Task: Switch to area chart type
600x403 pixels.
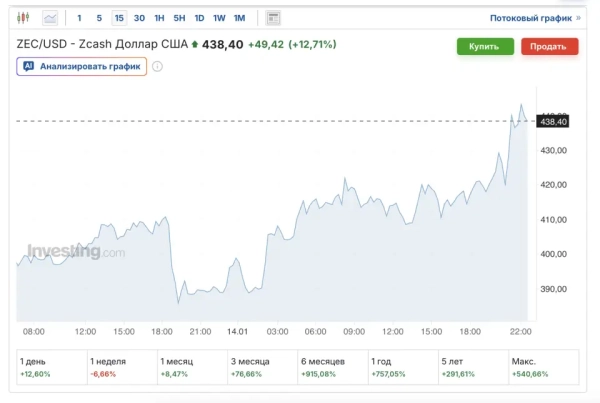Action: [x=49, y=18]
